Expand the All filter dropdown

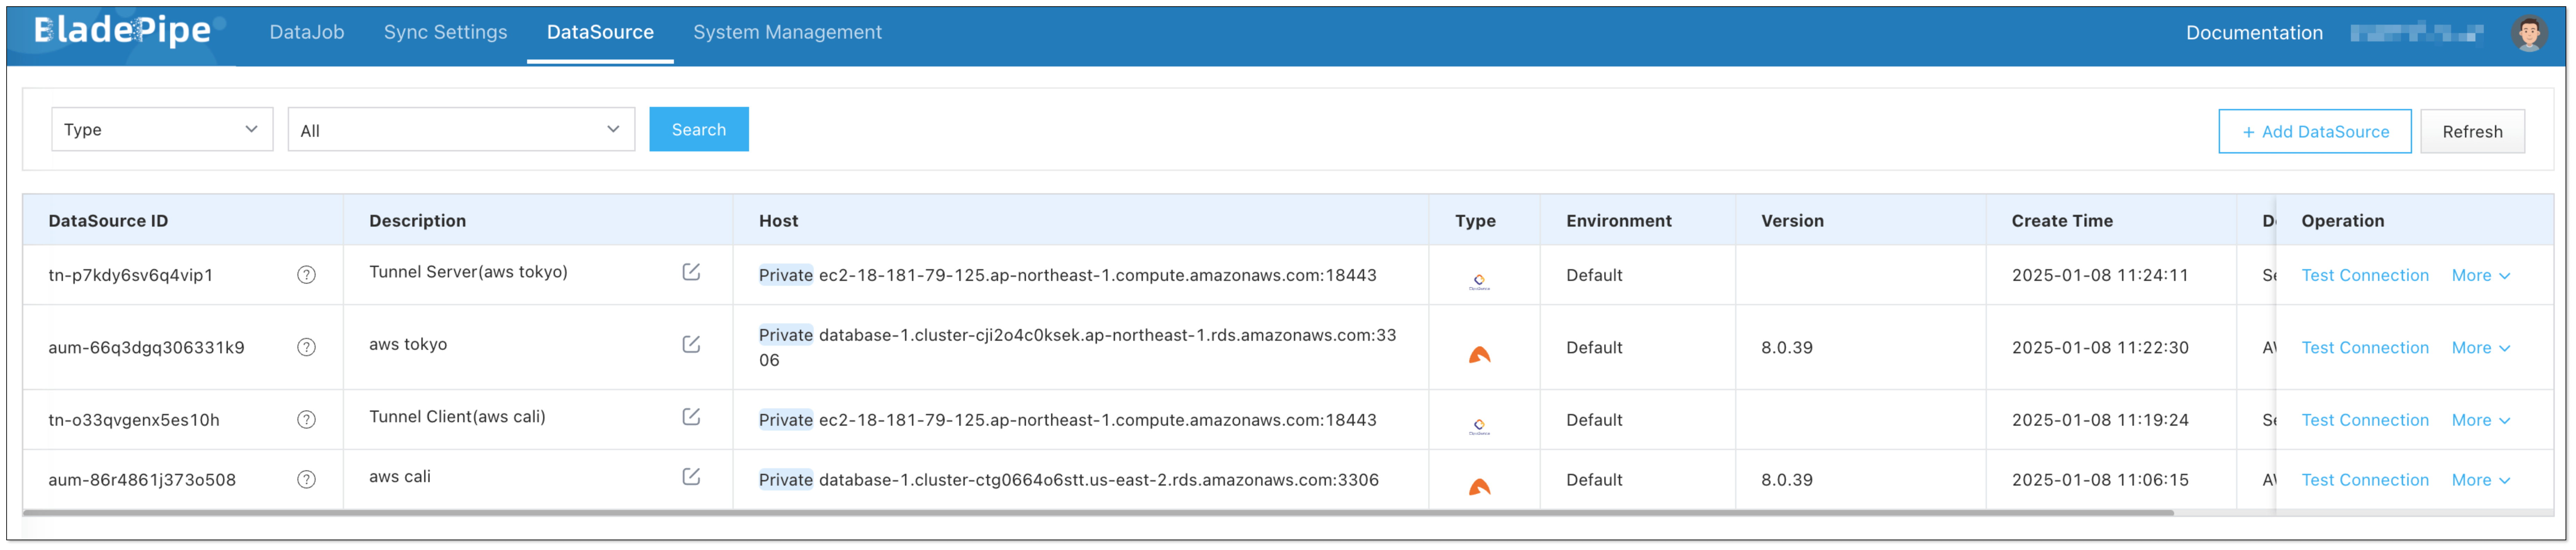(460, 129)
